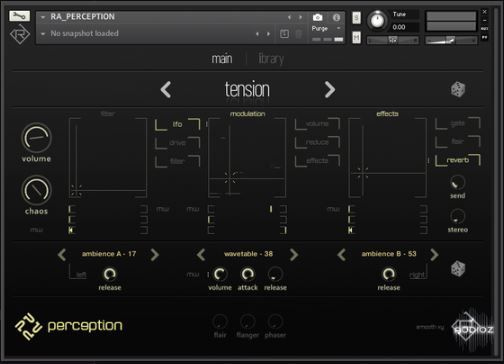Select next ambience B sample
The image size is (504, 364).
coord(434,255)
